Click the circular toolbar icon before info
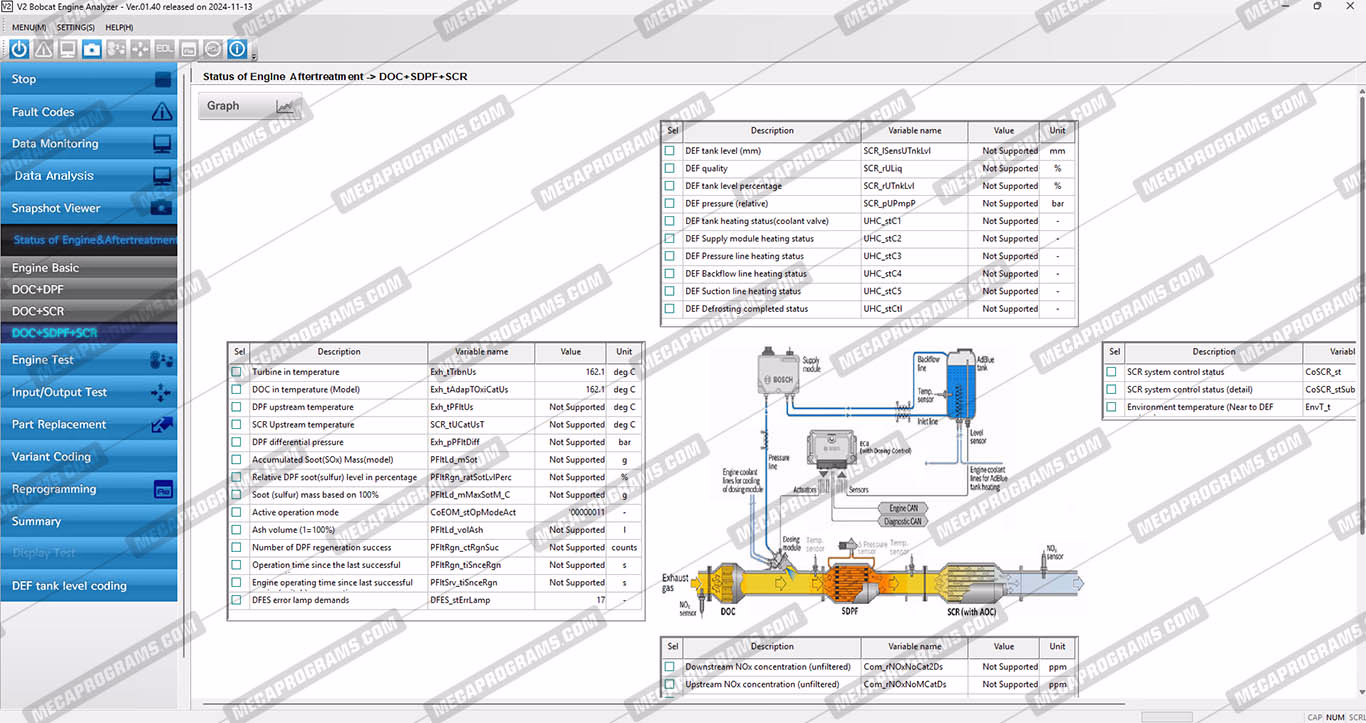1366x723 pixels. [x=213, y=48]
